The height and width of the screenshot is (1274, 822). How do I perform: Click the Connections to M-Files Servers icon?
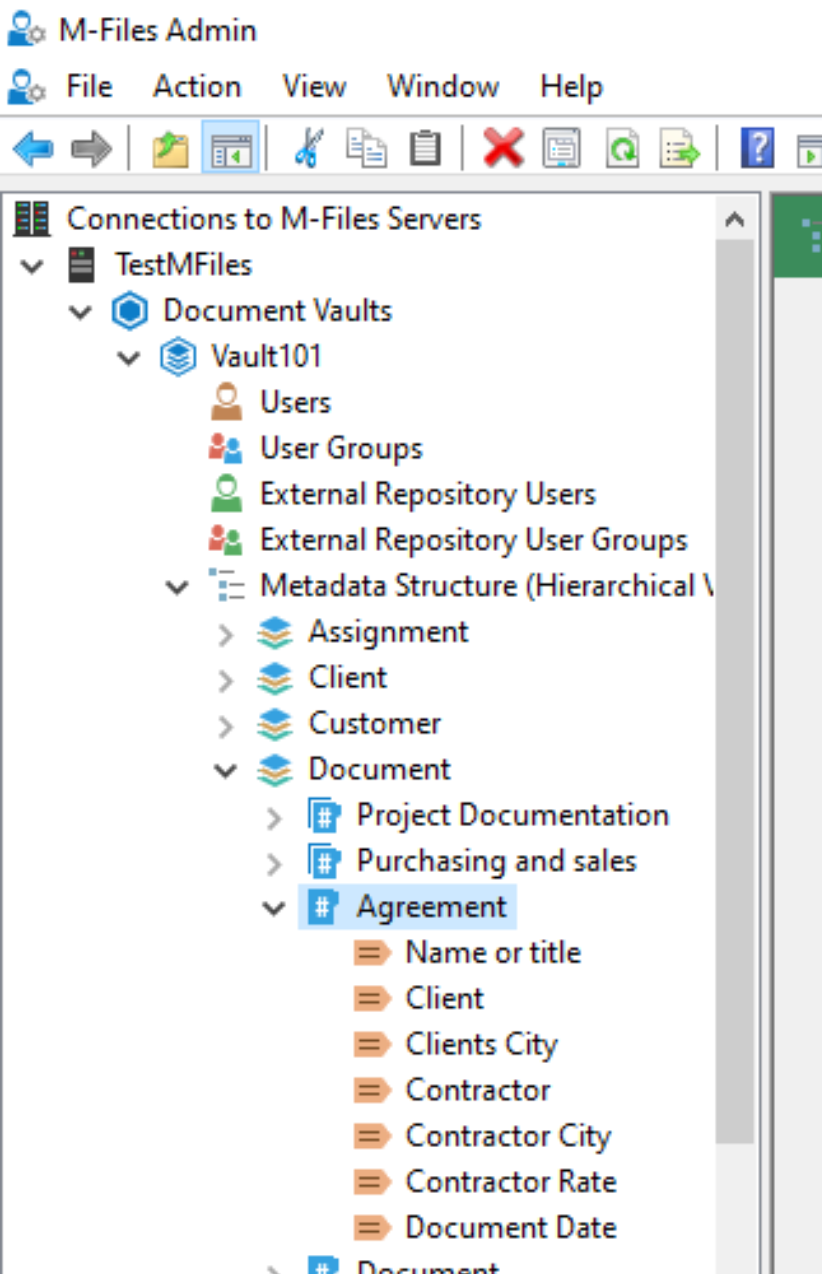[32, 218]
